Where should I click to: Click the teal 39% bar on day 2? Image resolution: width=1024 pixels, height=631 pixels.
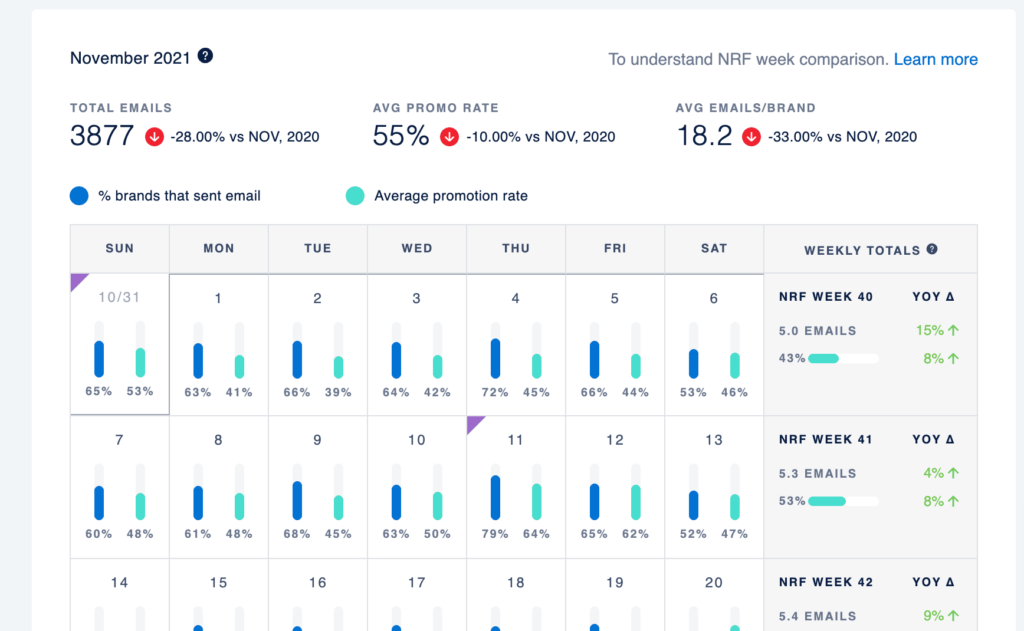coord(338,367)
